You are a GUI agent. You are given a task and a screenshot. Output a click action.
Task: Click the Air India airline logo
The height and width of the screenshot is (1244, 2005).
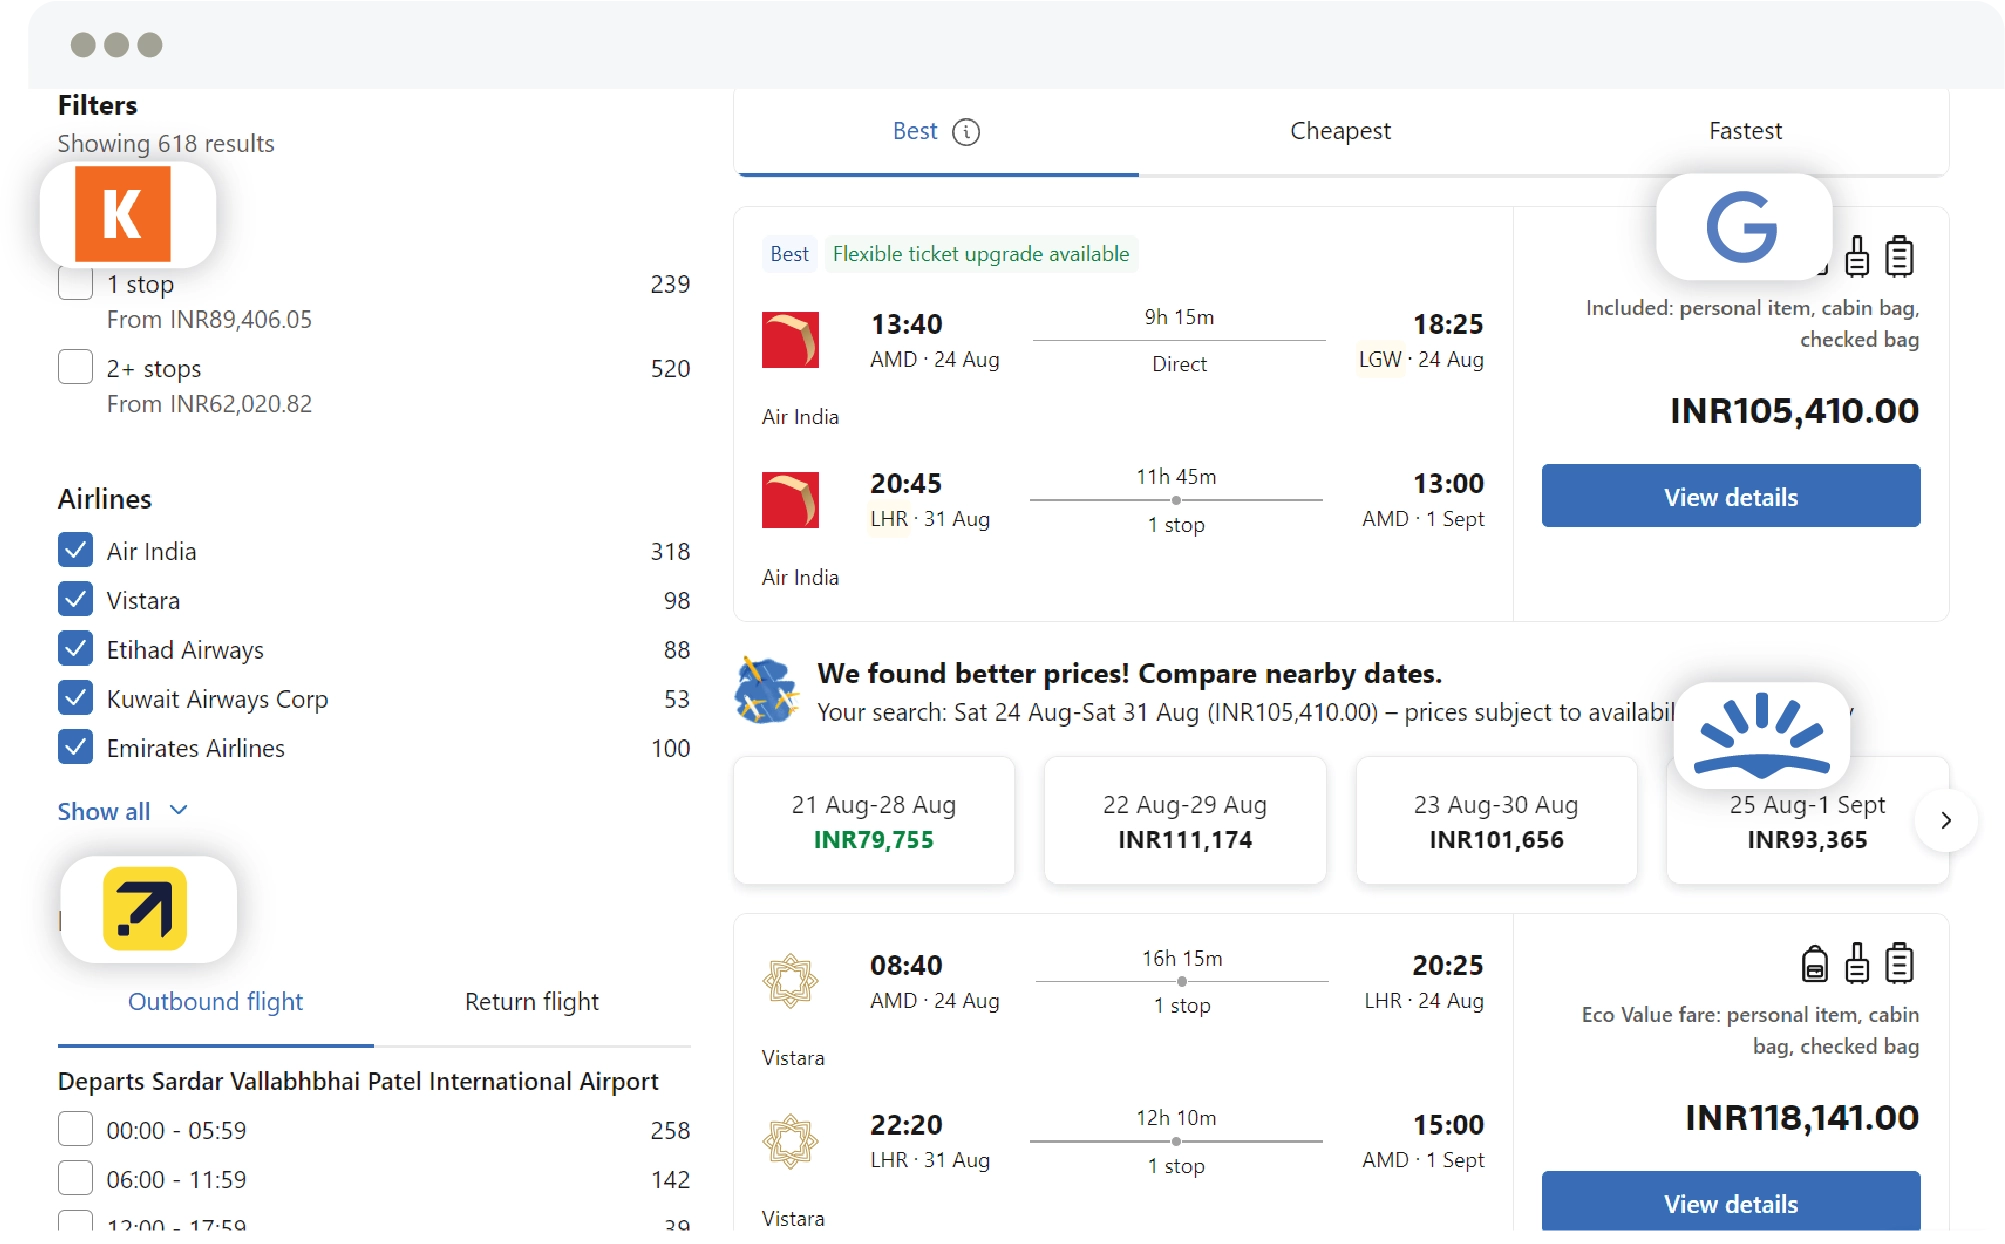[x=791, y=340]
